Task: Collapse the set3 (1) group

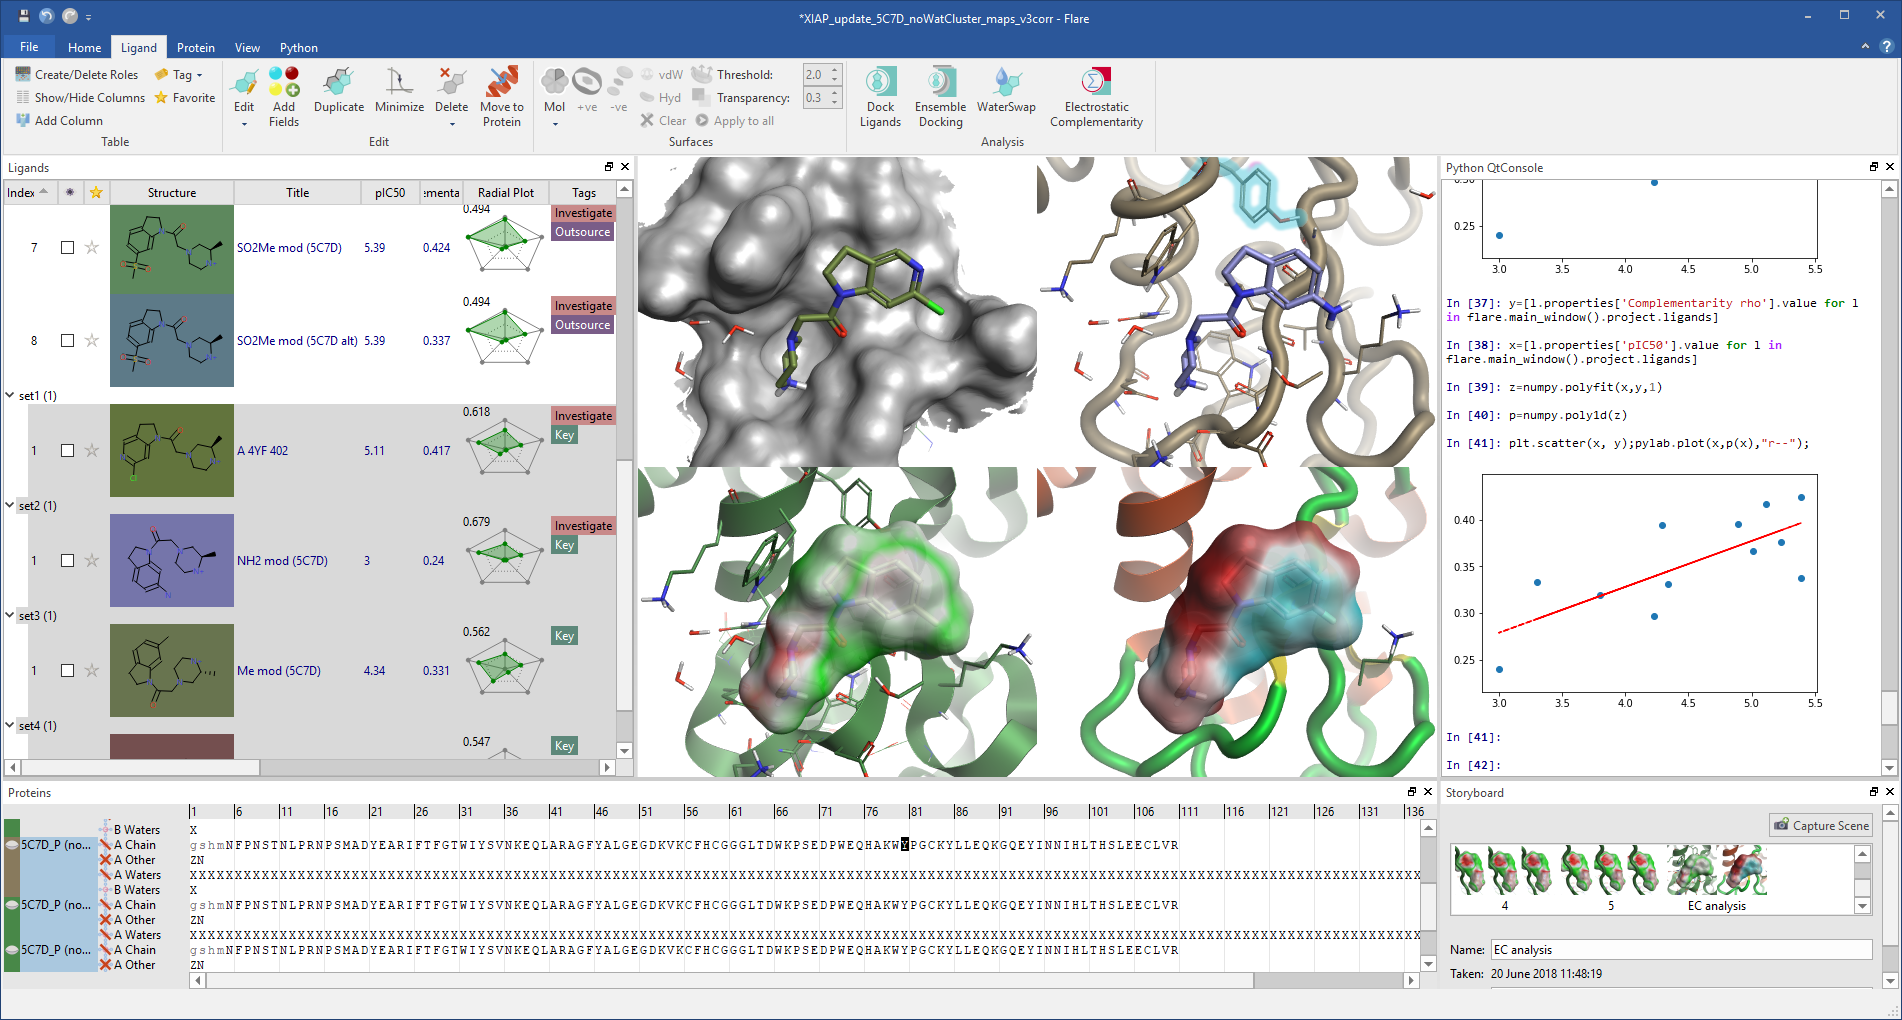Action: [x=10, y=616]
